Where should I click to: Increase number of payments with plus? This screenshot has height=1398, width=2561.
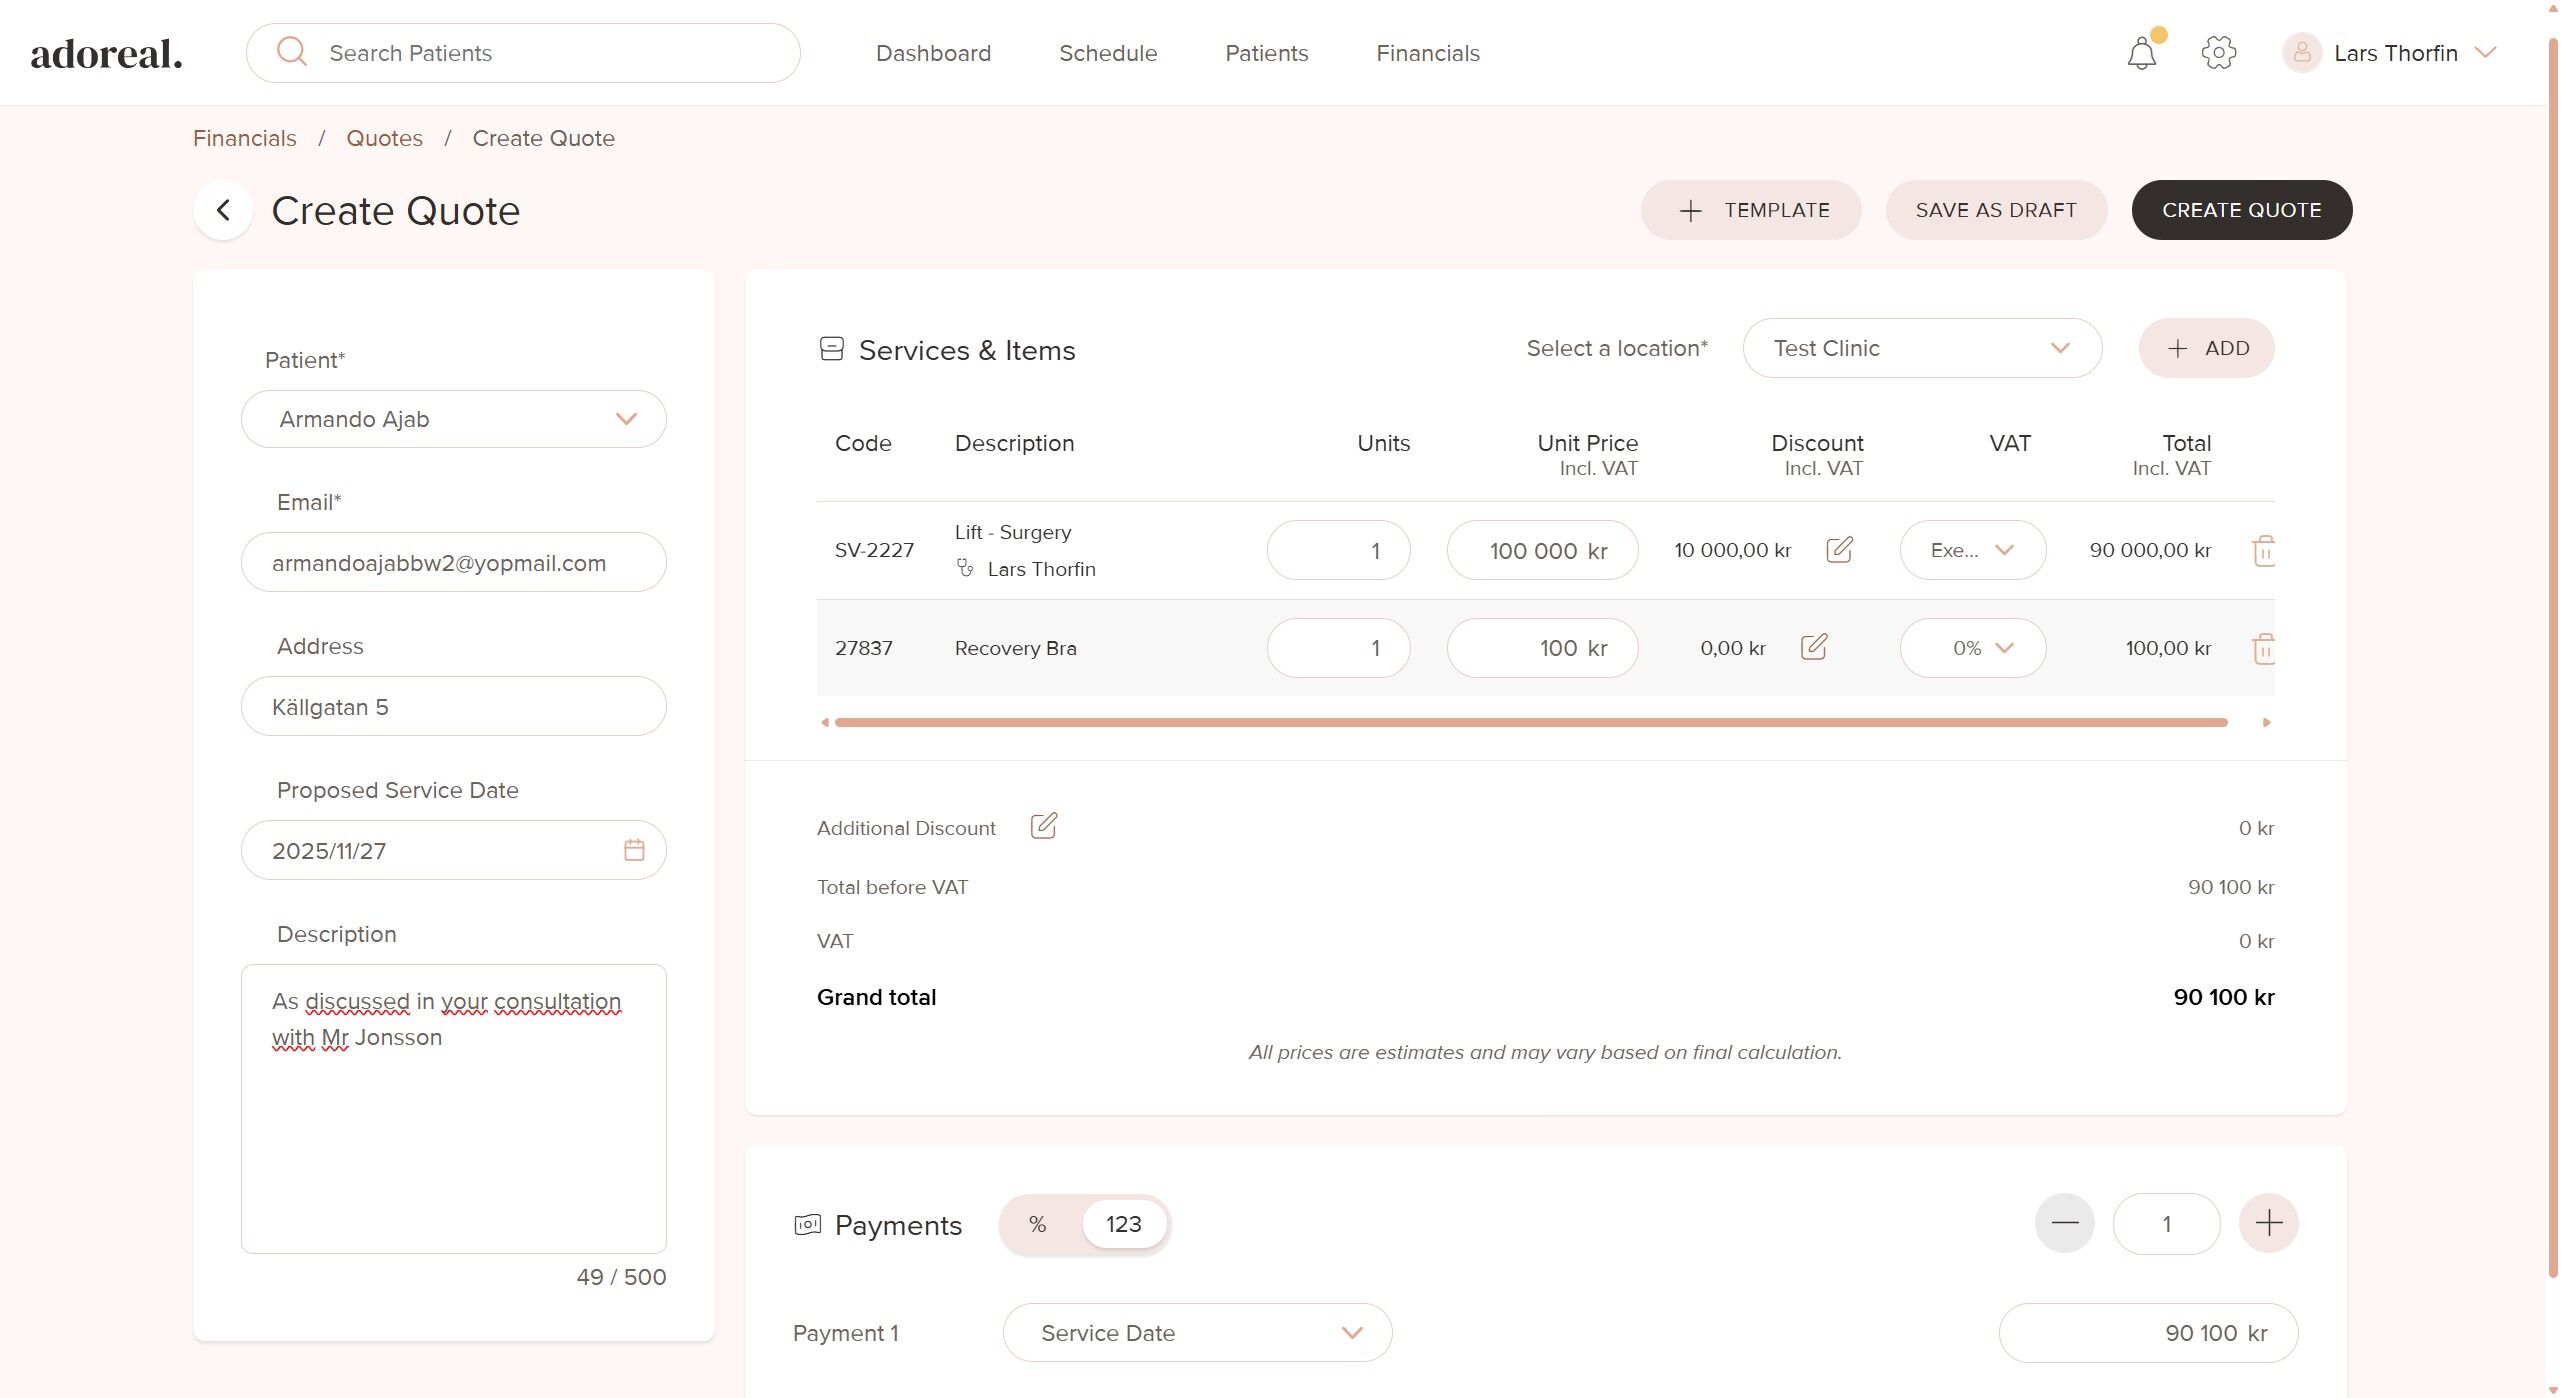[2268, 1223]
